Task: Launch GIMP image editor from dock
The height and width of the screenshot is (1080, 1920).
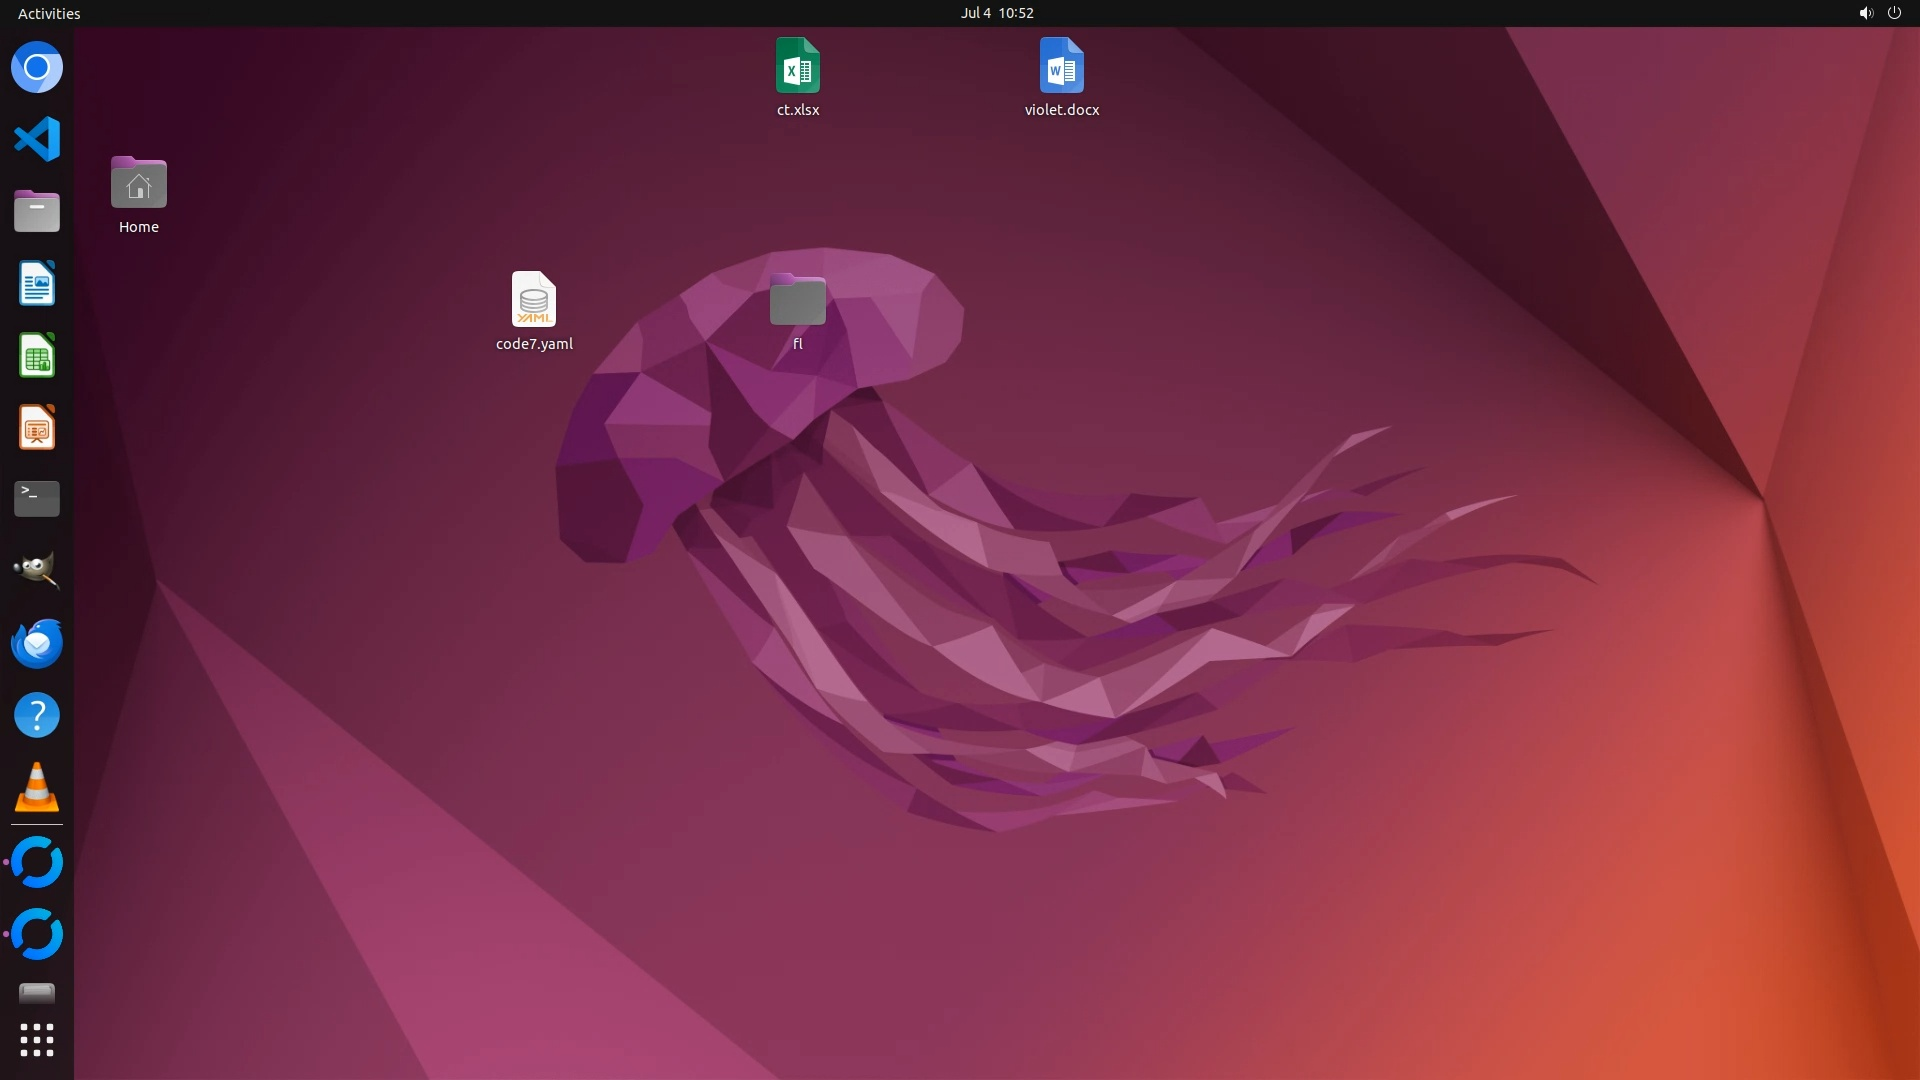Action: [37, 570]
